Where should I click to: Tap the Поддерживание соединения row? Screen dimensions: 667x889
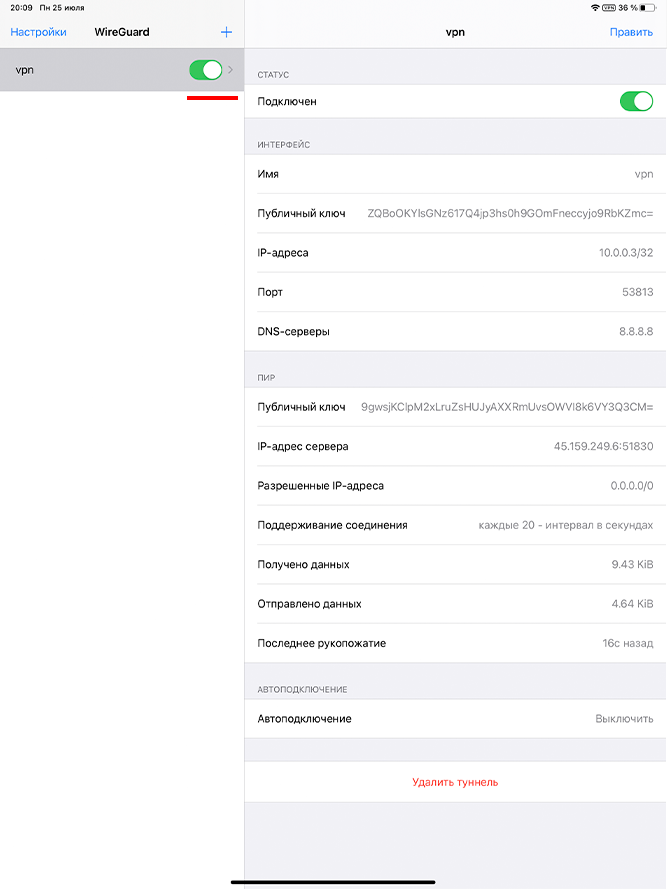point(455,525)
